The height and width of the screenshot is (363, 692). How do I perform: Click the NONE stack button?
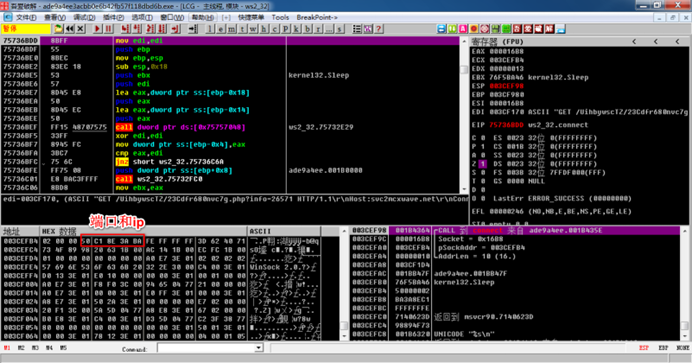point(682,348)
